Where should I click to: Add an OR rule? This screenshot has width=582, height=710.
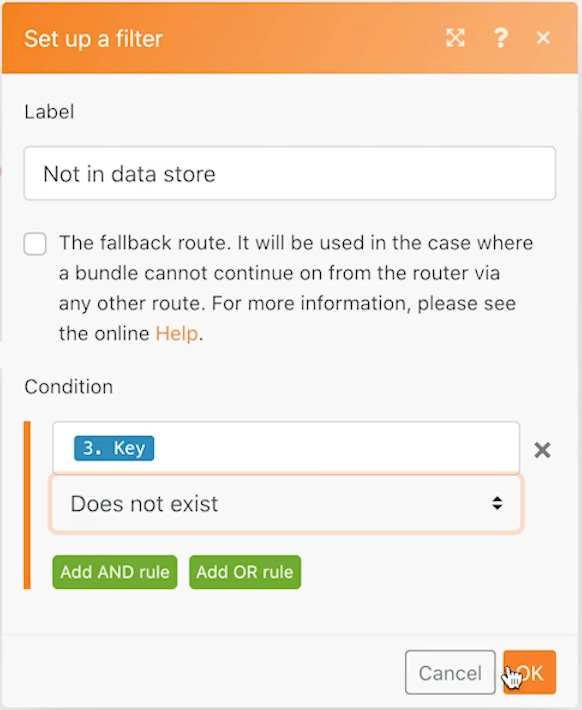[x=245, y=572]
